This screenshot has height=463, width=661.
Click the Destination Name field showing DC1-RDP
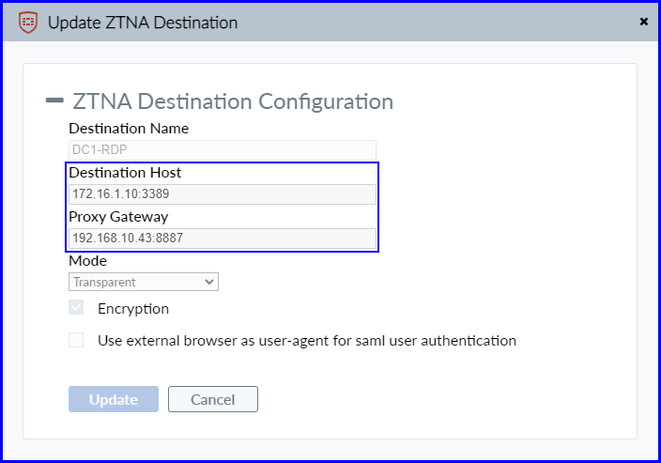222,150
